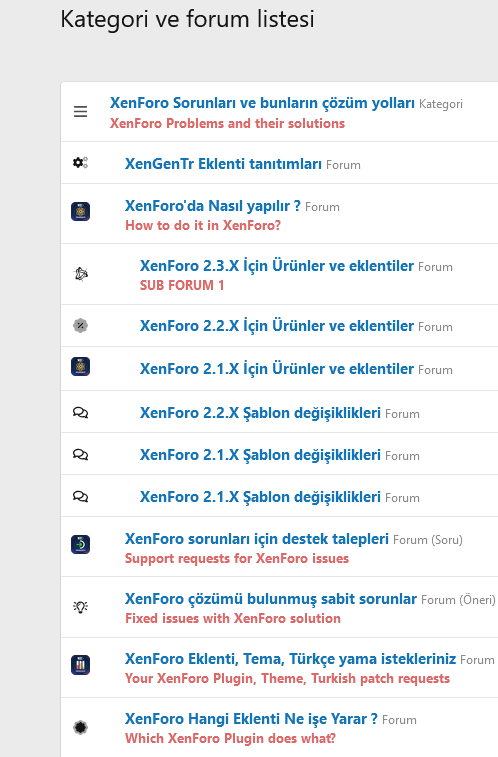Click the blue badge icon beside XenForo 2.1.X Ürünler

tap(81, 366)
